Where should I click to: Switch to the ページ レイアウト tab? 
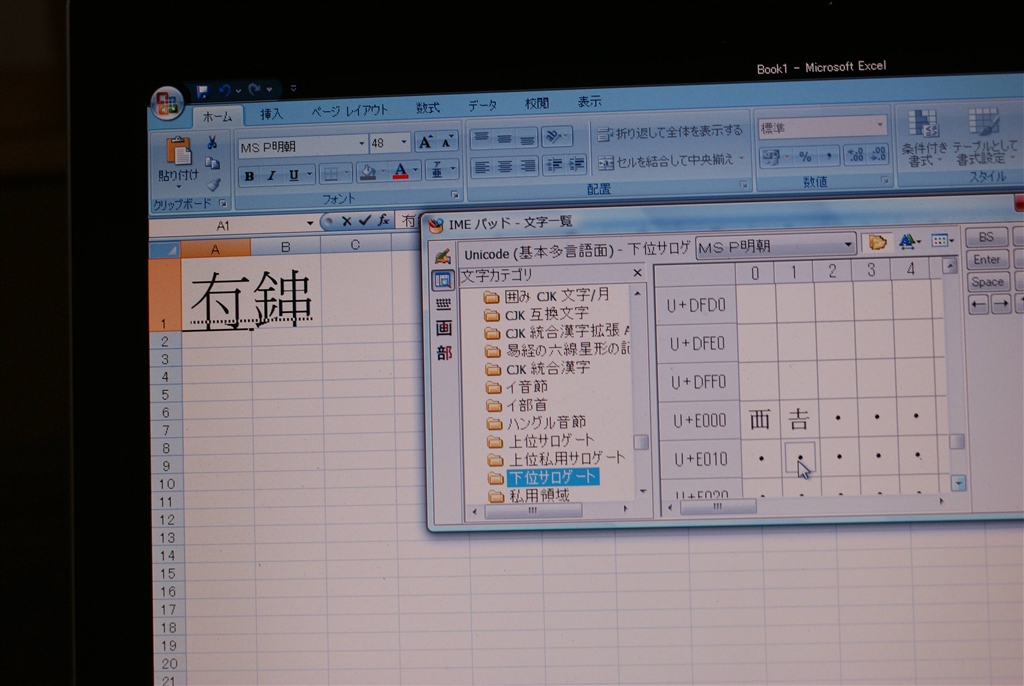coord(349,111)
